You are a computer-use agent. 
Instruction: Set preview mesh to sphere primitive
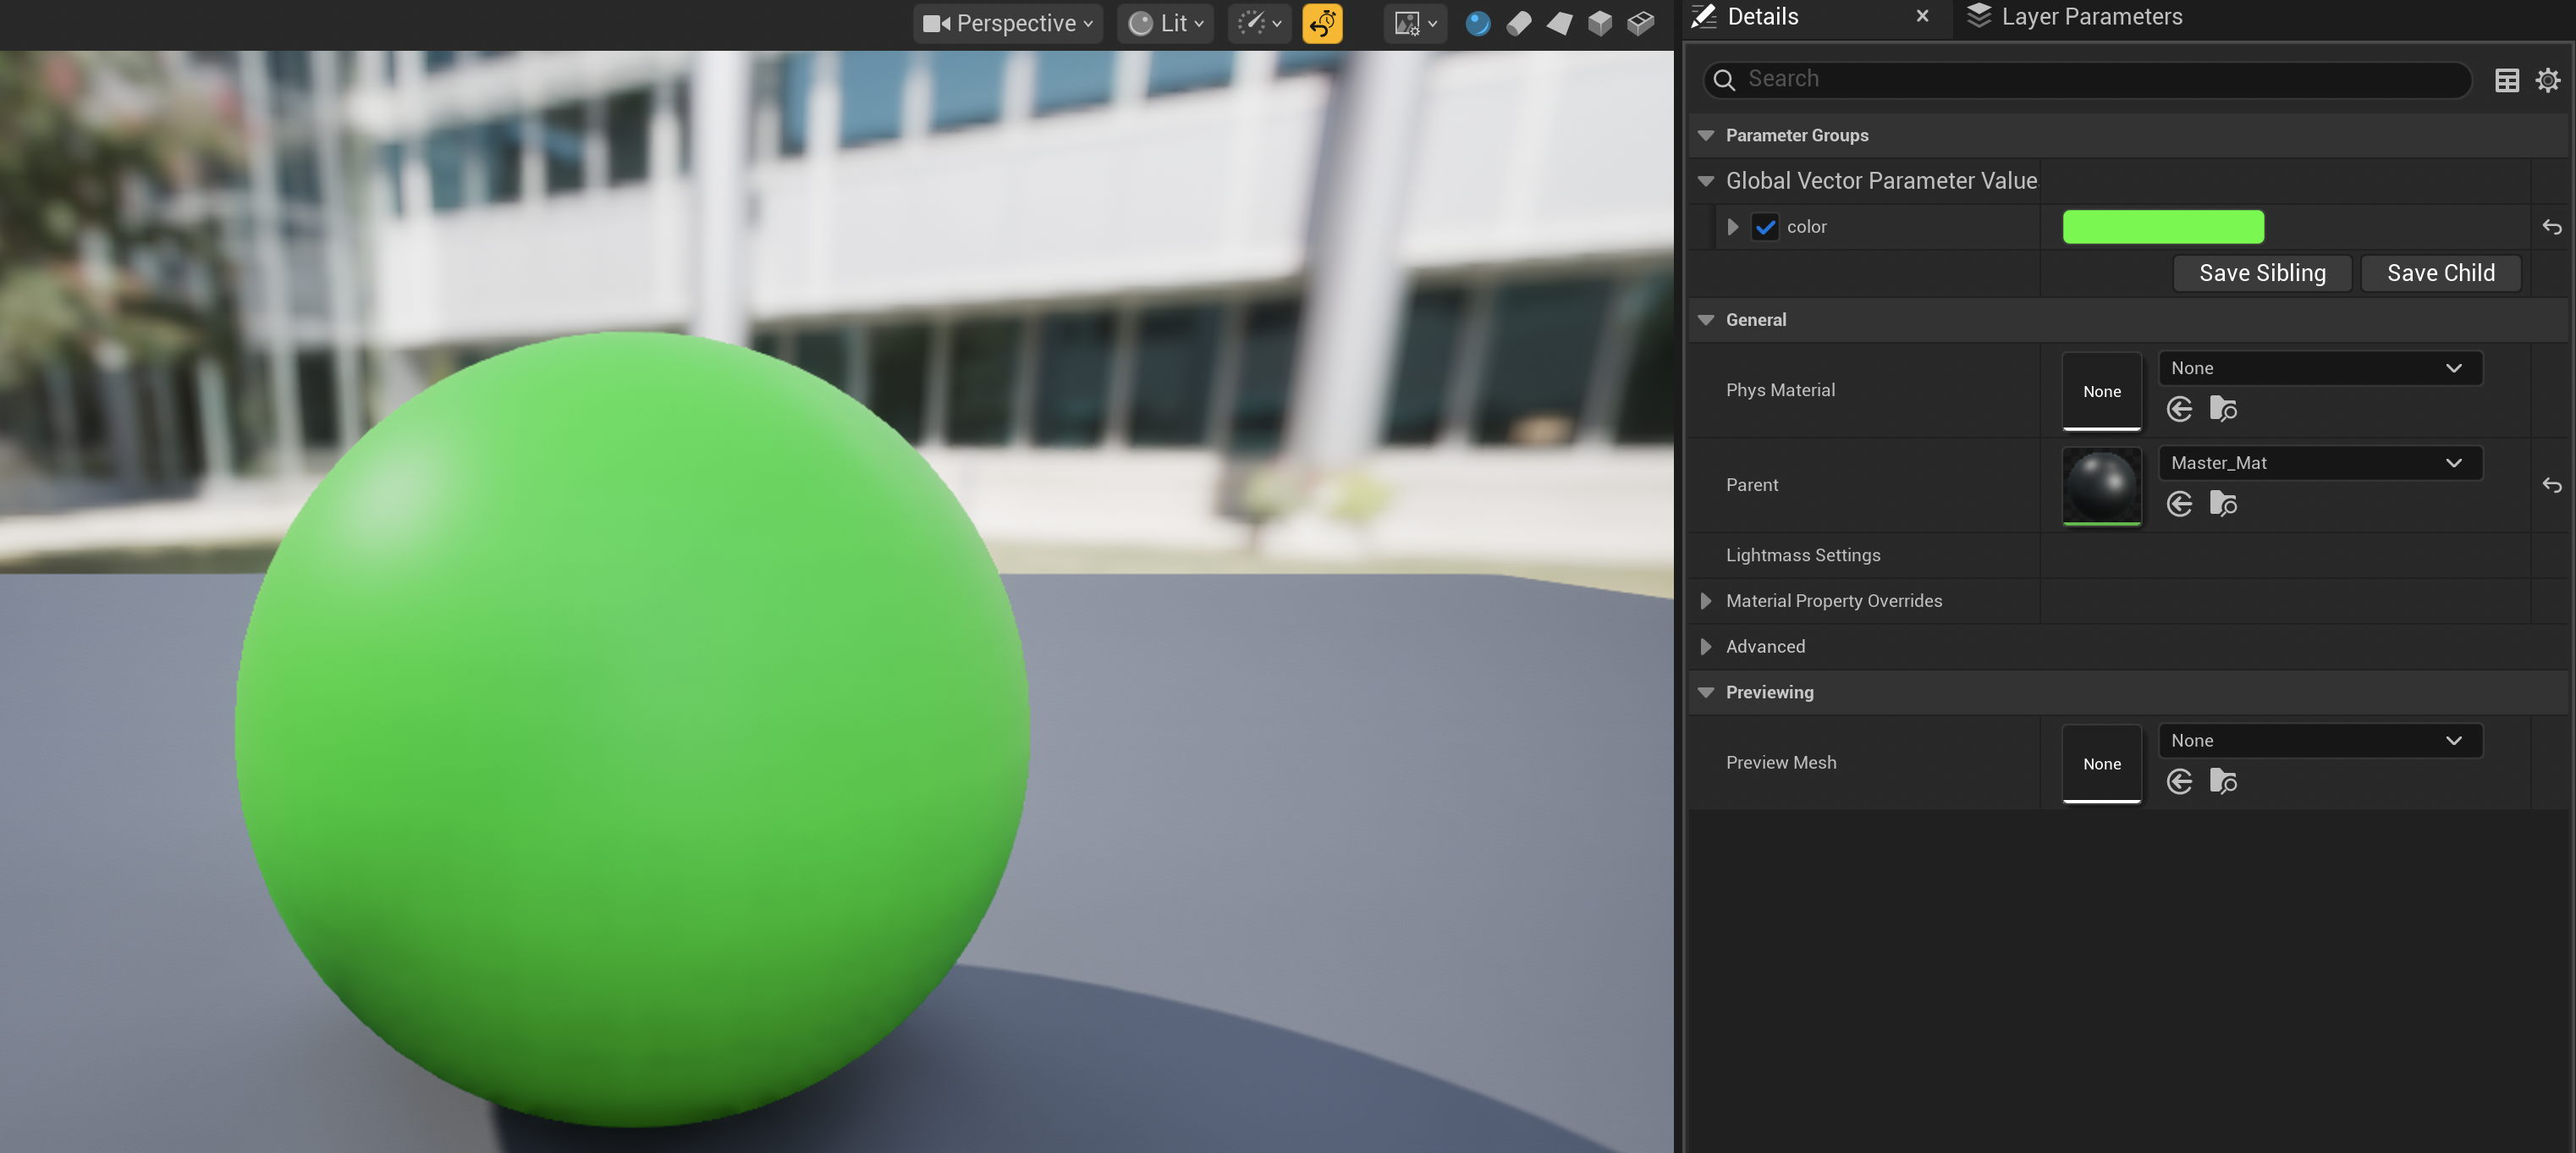[1477, 23]
